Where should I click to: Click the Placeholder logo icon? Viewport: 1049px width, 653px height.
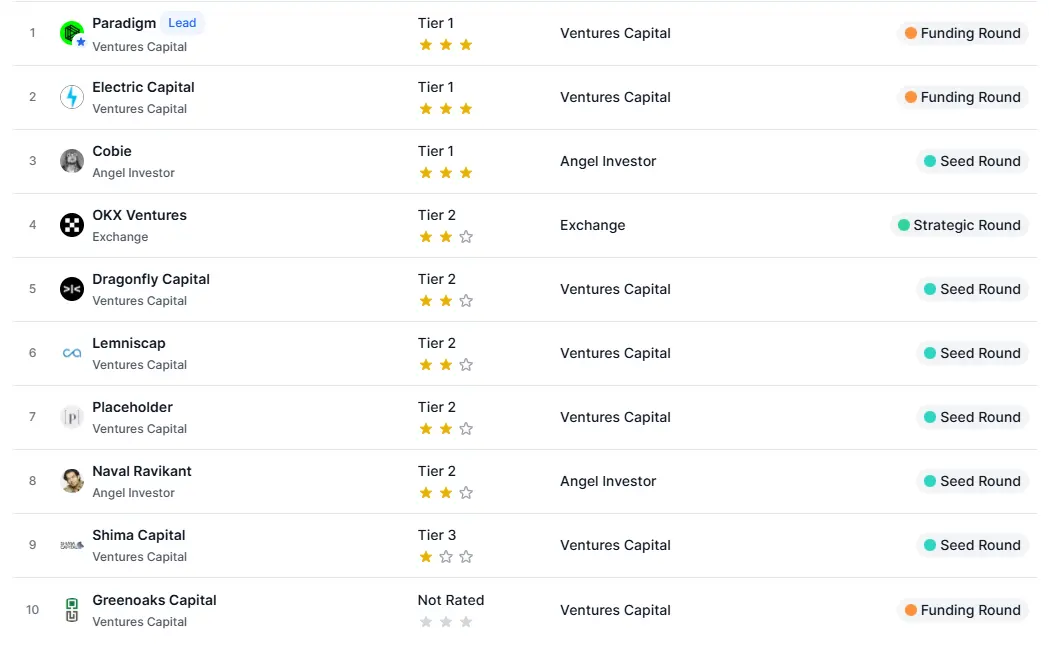coord(71,417)
